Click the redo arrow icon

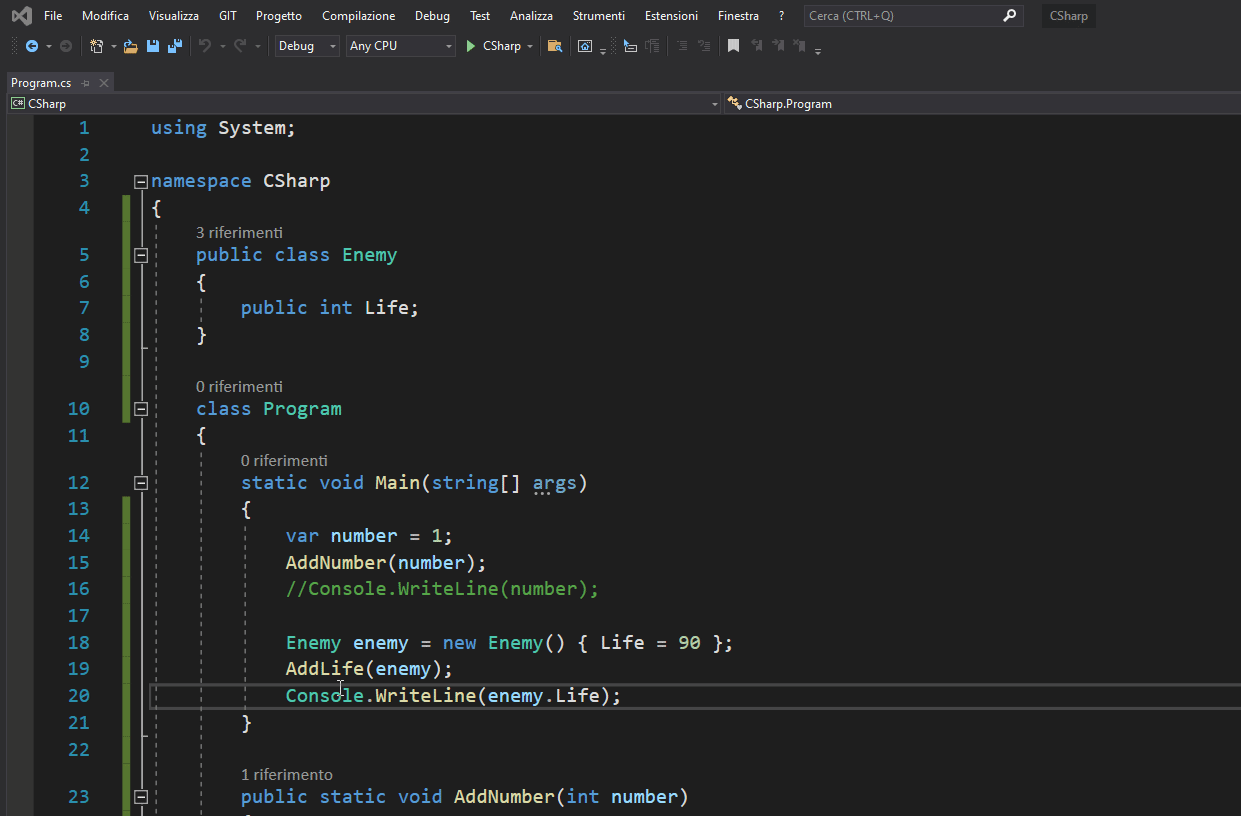(x=240, y=46)
